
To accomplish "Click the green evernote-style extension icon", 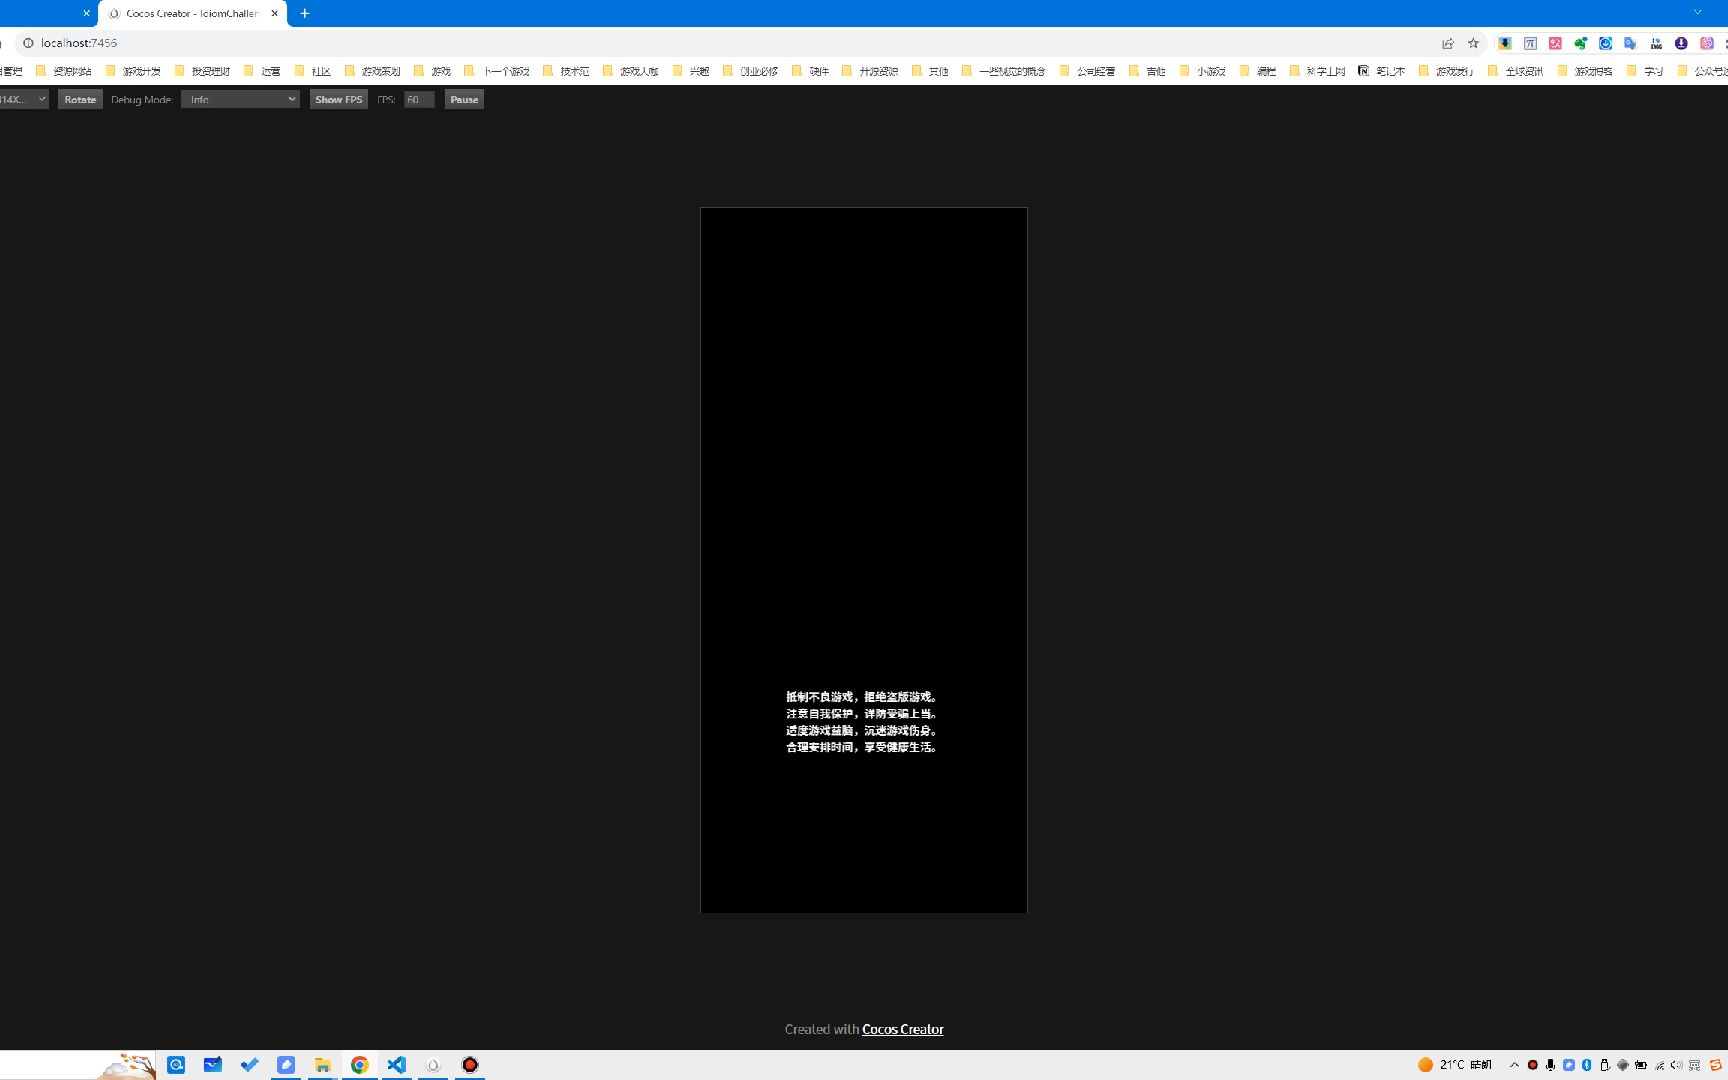I will pyautogui.click(x=1580, y=43).
